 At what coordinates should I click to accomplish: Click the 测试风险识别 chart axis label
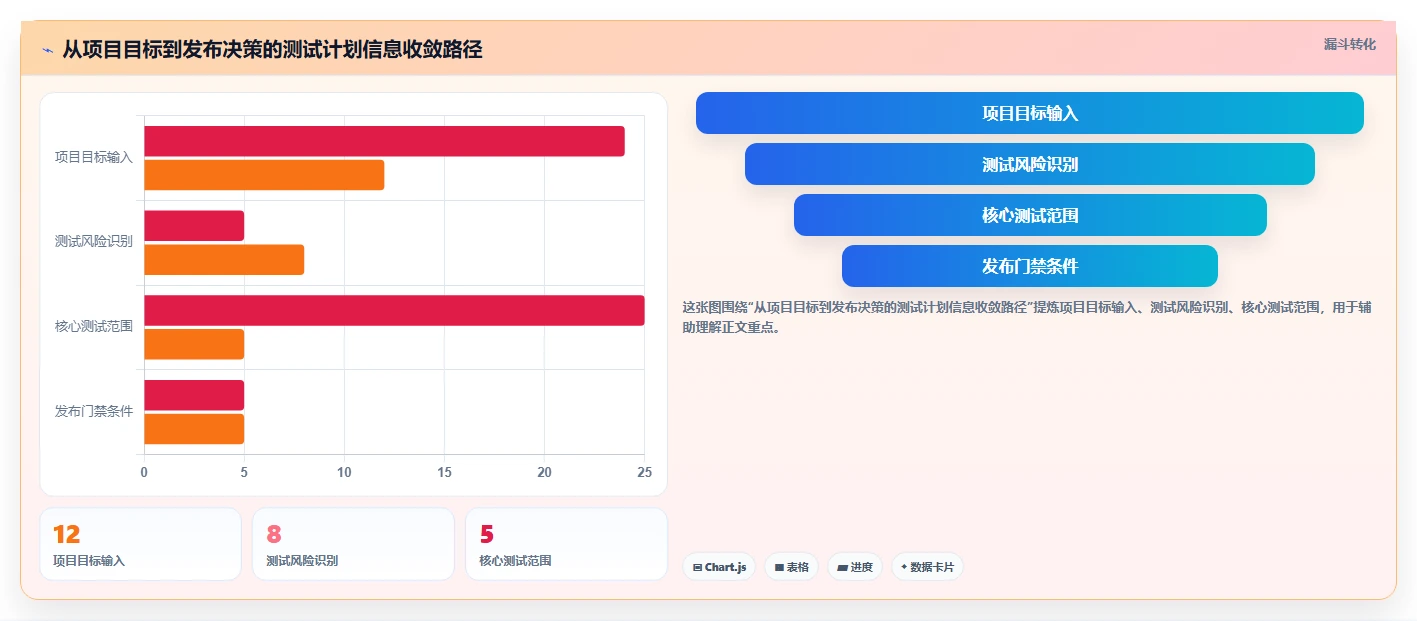point(94,242)
